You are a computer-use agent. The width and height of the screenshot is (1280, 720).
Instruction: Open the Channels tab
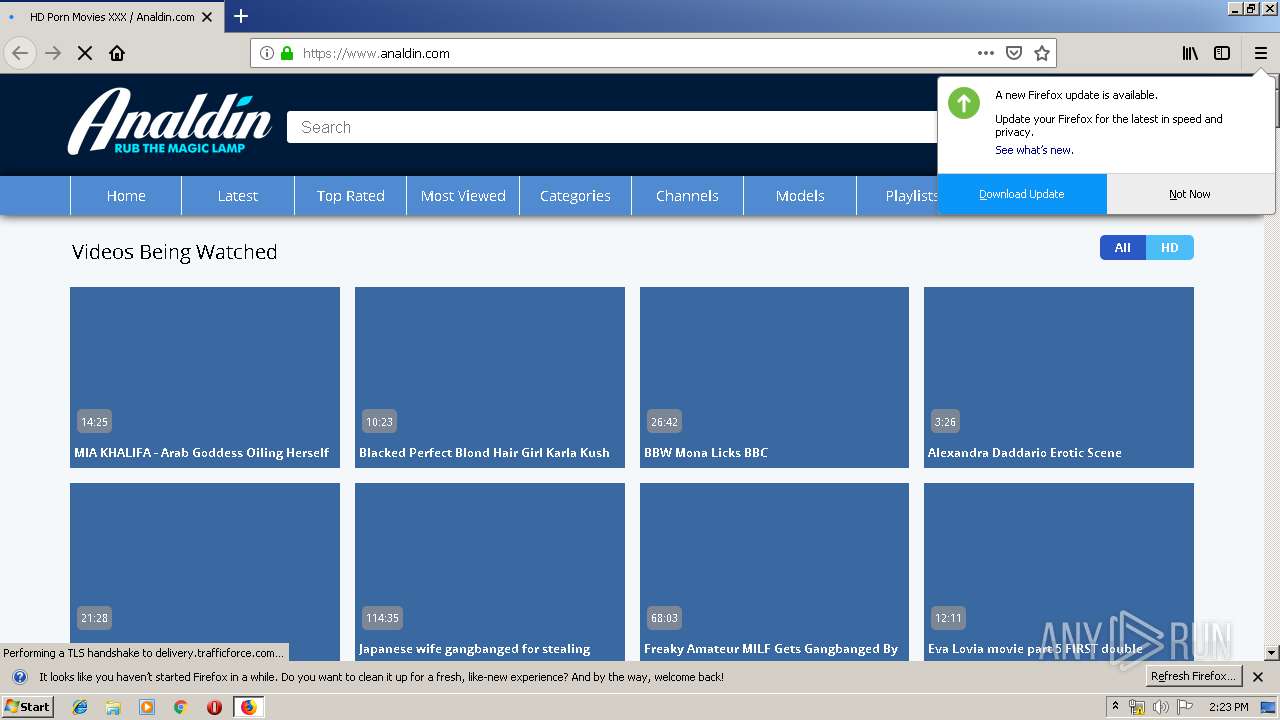click(x=687, y=196)
